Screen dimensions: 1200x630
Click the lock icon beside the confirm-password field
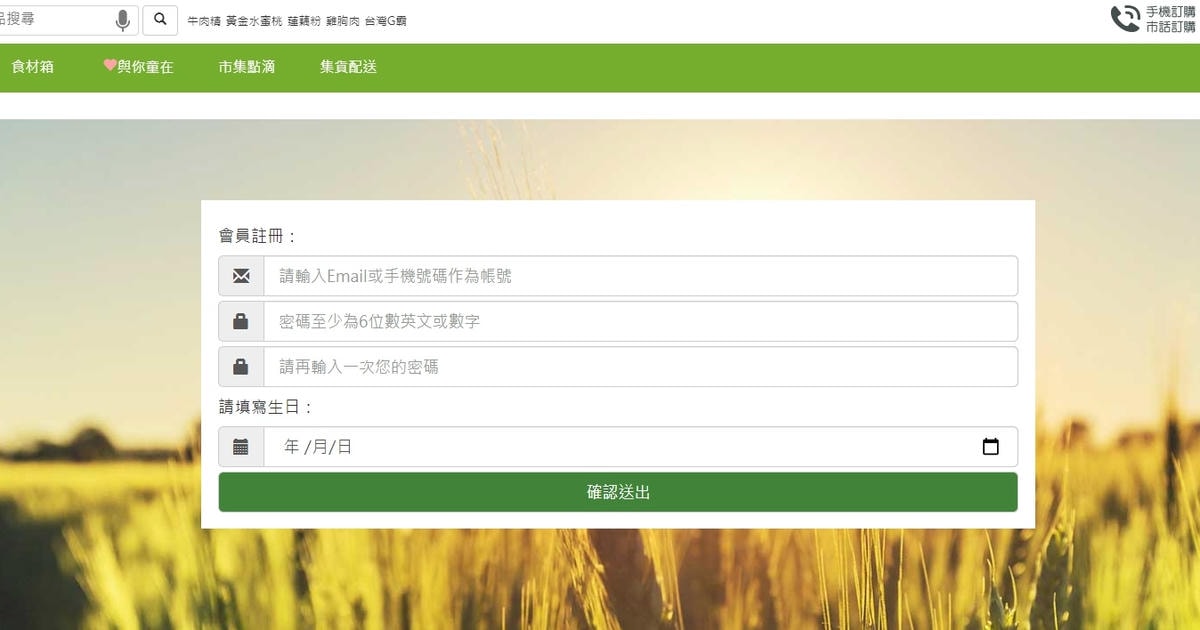[241, 367]
